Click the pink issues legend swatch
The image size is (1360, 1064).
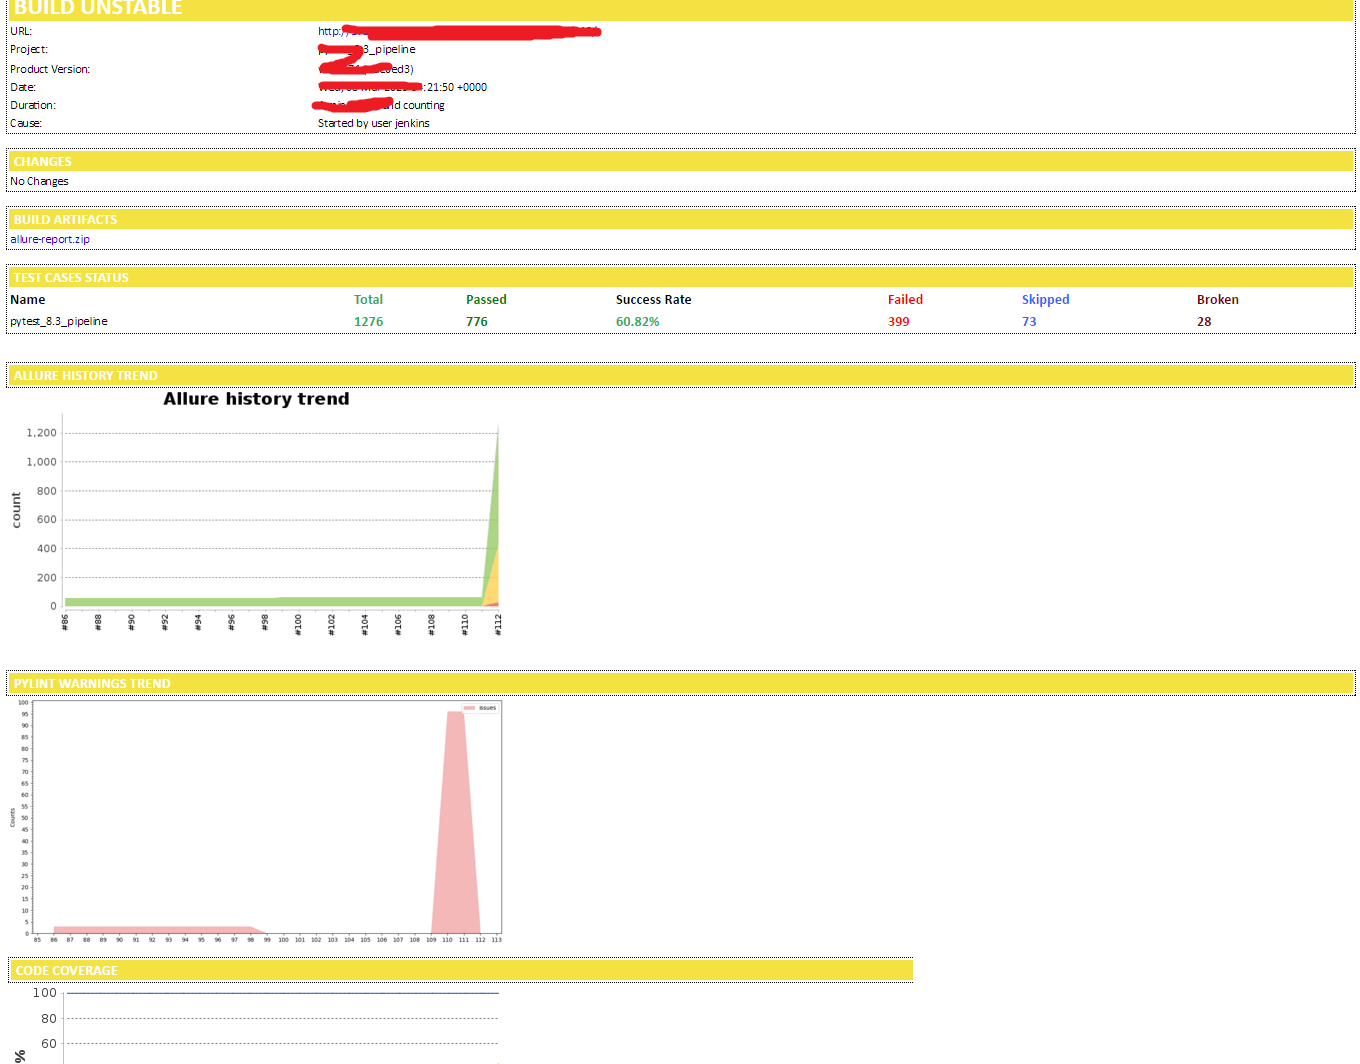(x=469, y=708)
